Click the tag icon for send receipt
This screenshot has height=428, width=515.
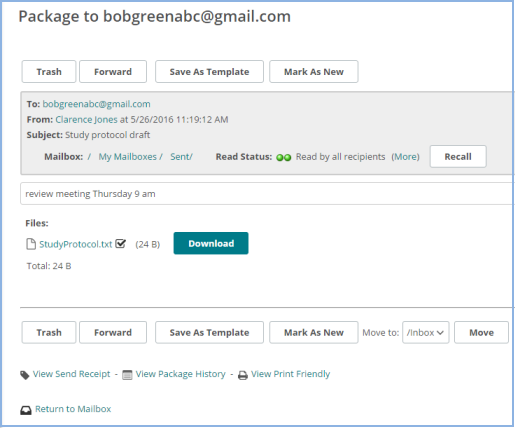coord(25,375)
